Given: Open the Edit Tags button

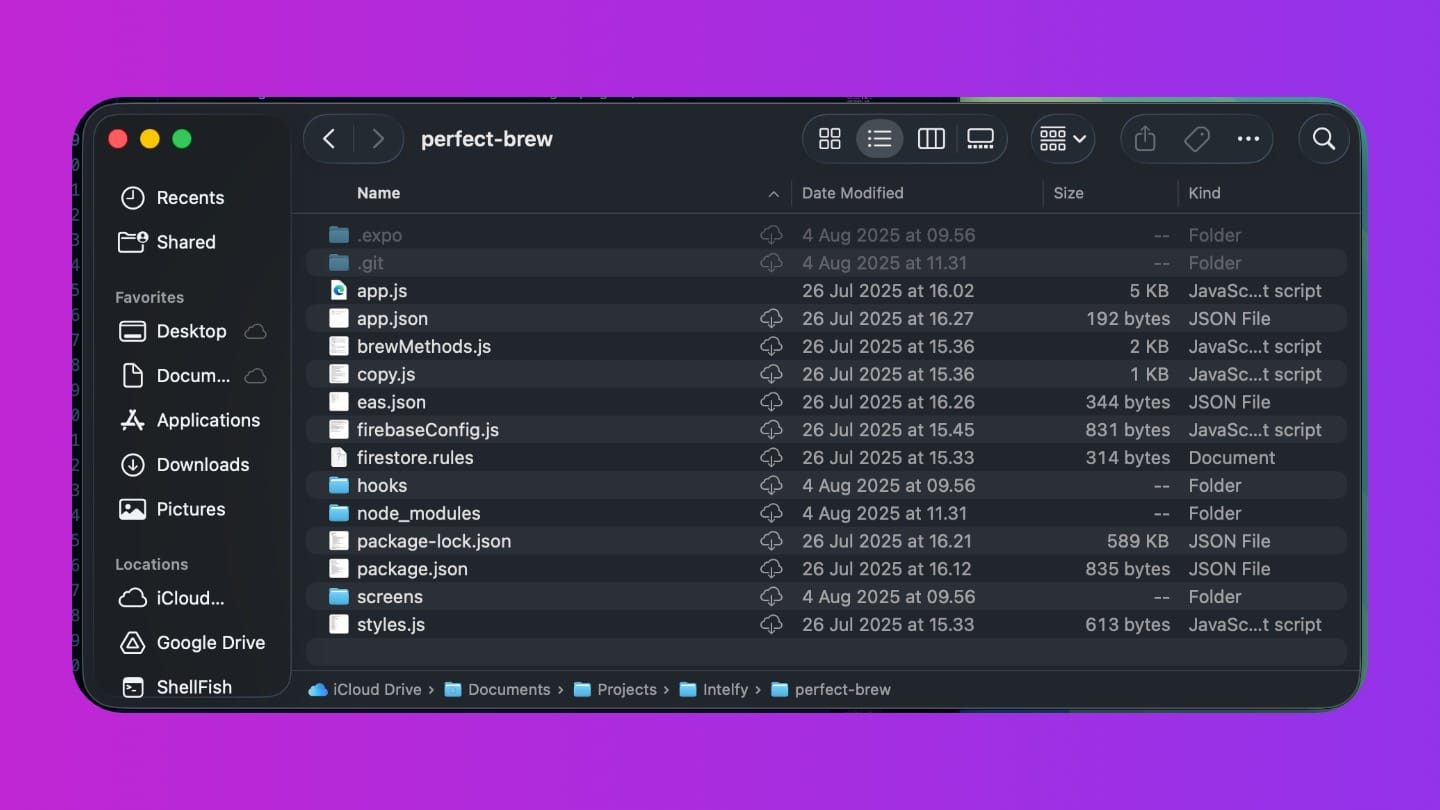Looking at the screenshot, I should 1197,139.
